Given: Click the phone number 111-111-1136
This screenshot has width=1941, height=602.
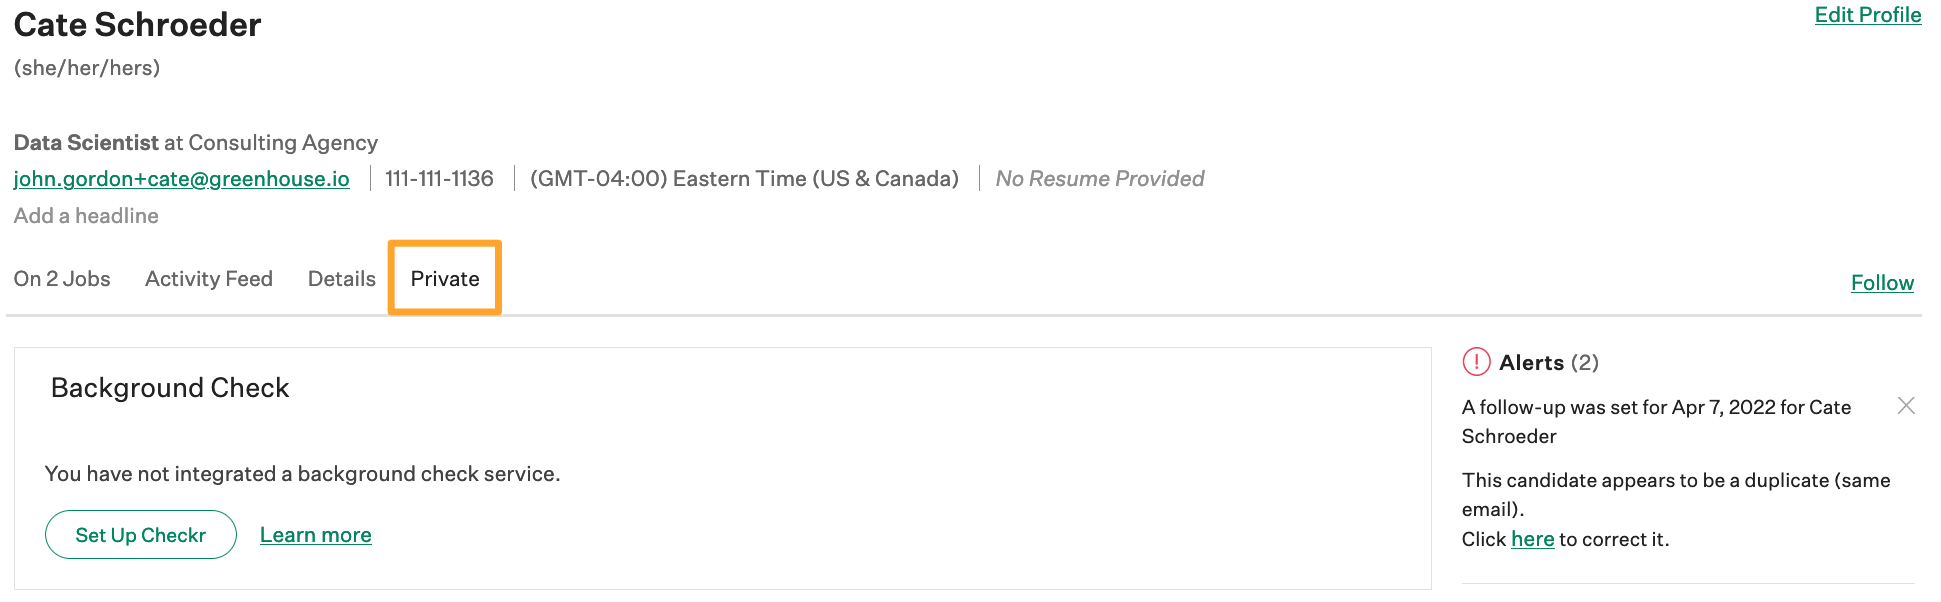Looking at the screenshot, I should pos(439,179).
